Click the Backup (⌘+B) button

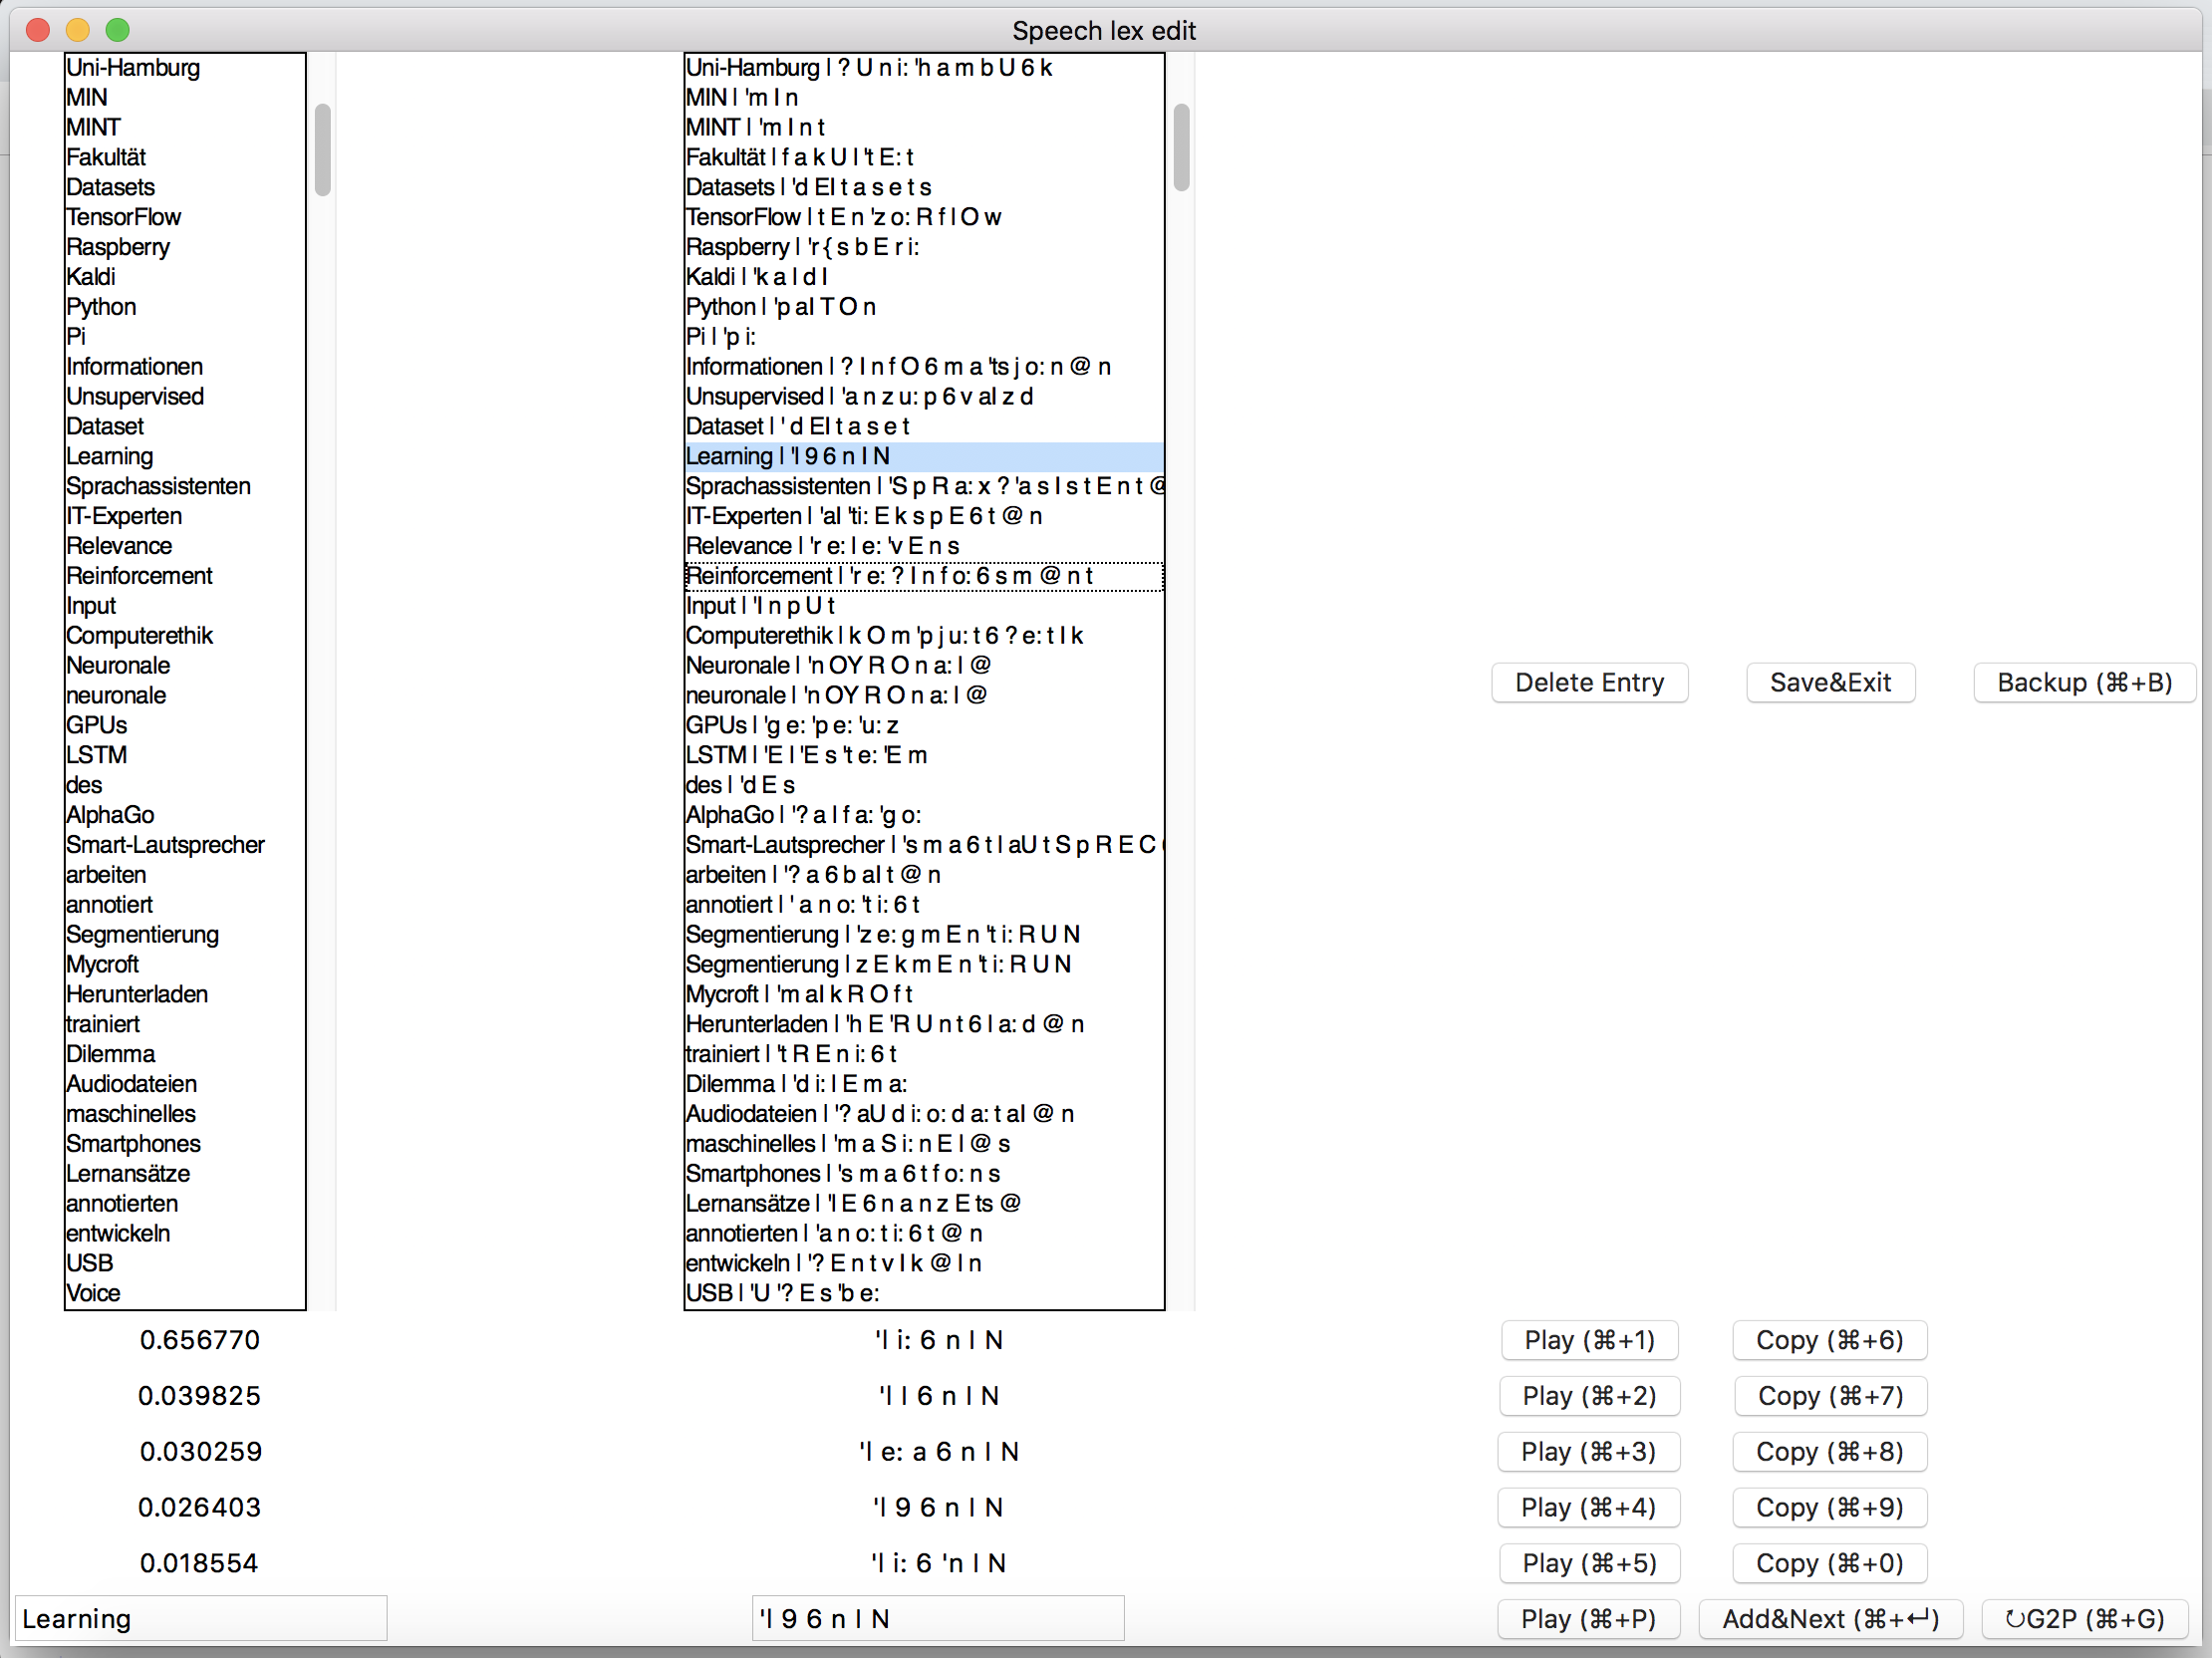(2084, 683)
